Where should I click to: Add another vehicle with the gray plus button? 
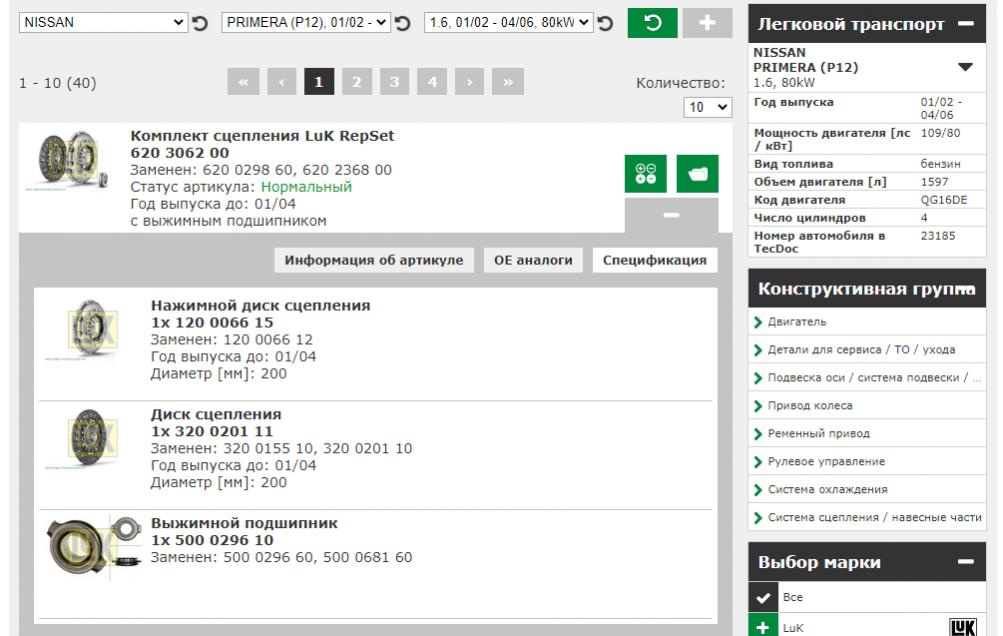[x=707, y=23]
